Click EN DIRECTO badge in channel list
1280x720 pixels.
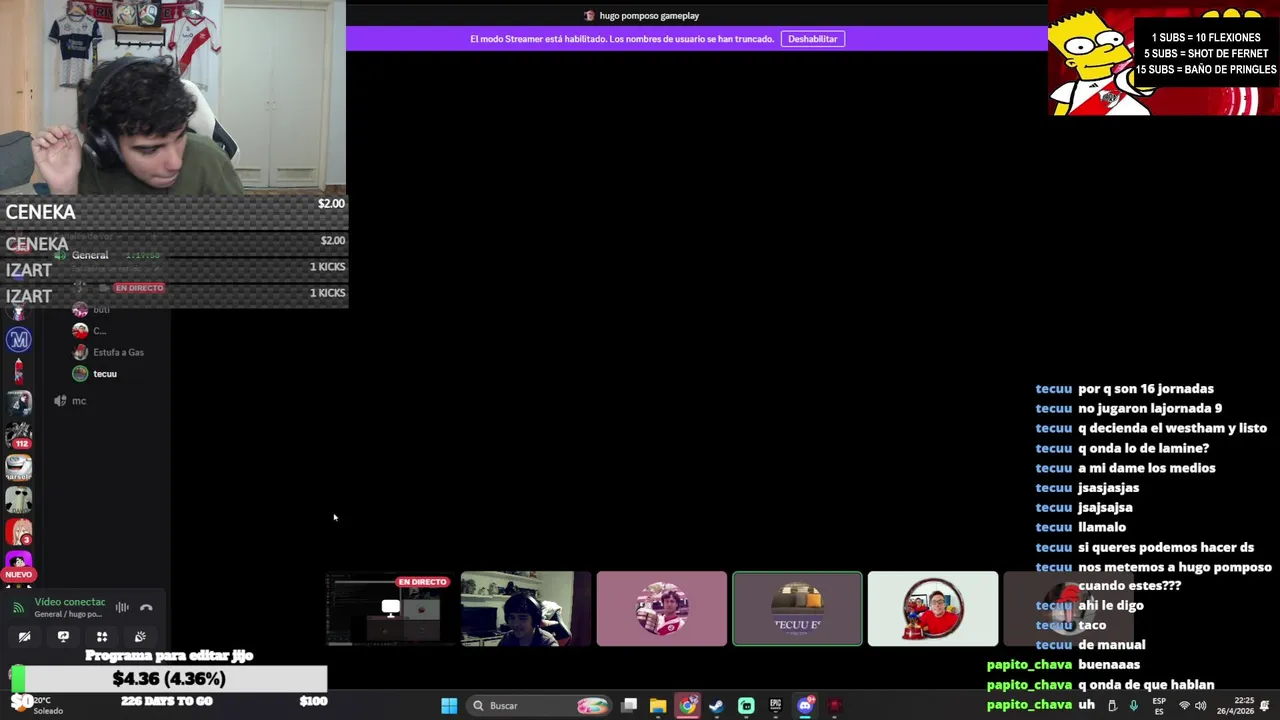(x=139, y=288)
